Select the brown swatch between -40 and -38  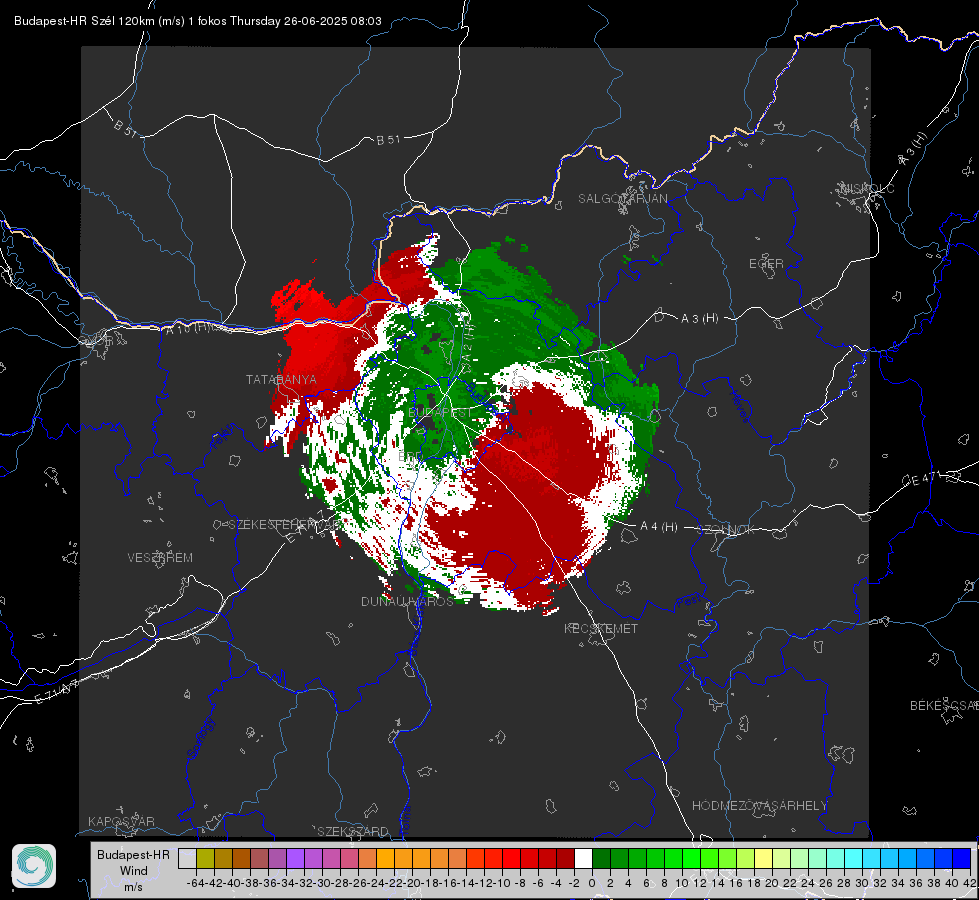point(241,858)
